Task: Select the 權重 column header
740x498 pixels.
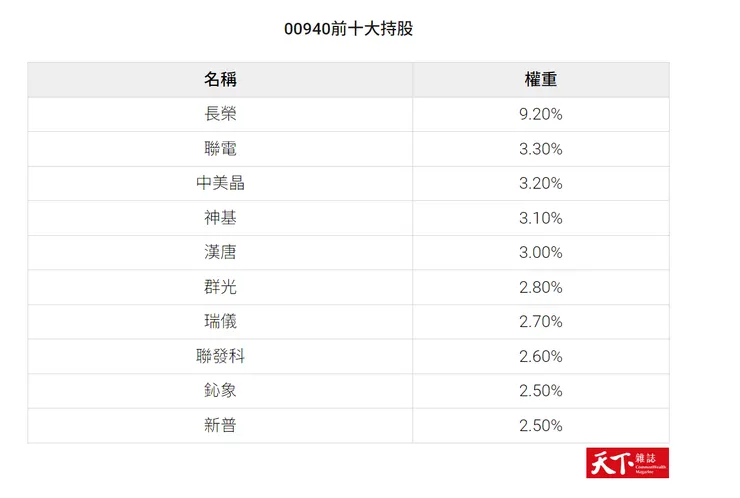Action: pyautogui.click(x=541, y=80)
